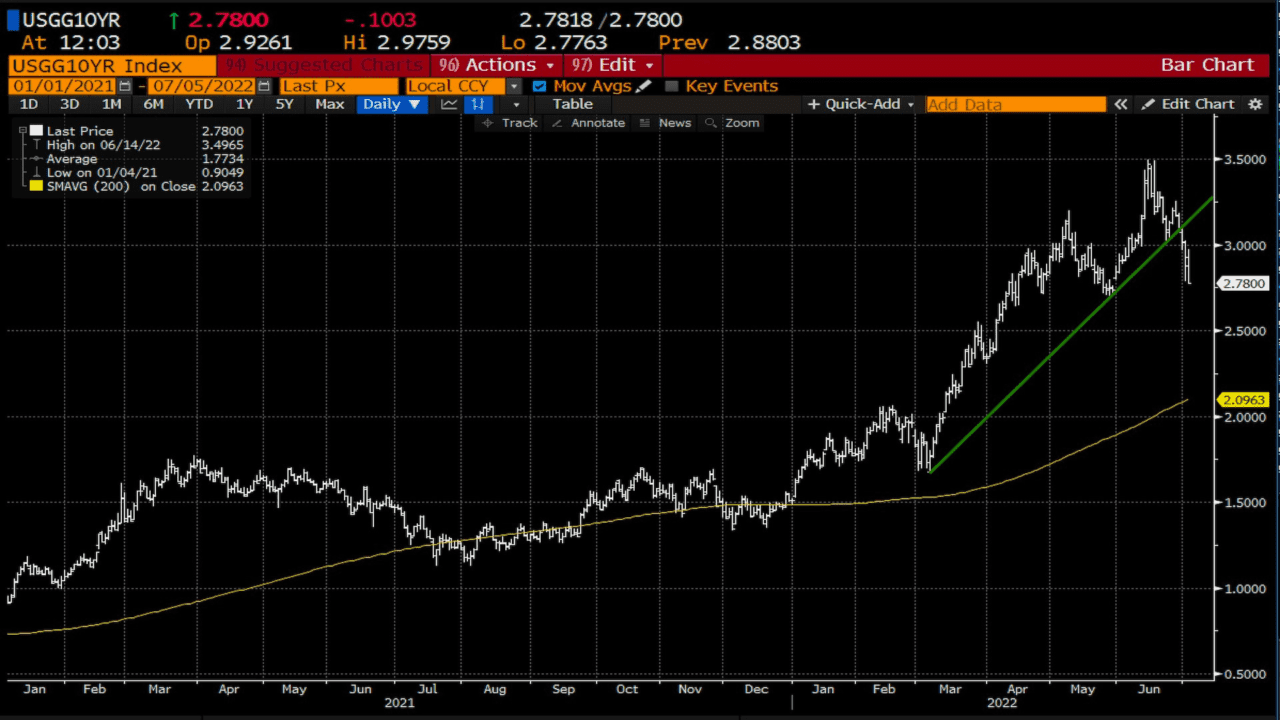The image size is (1280, 720).
Task: Click the pencil icon beside Mov Avgs
Action: coord(643,86)
